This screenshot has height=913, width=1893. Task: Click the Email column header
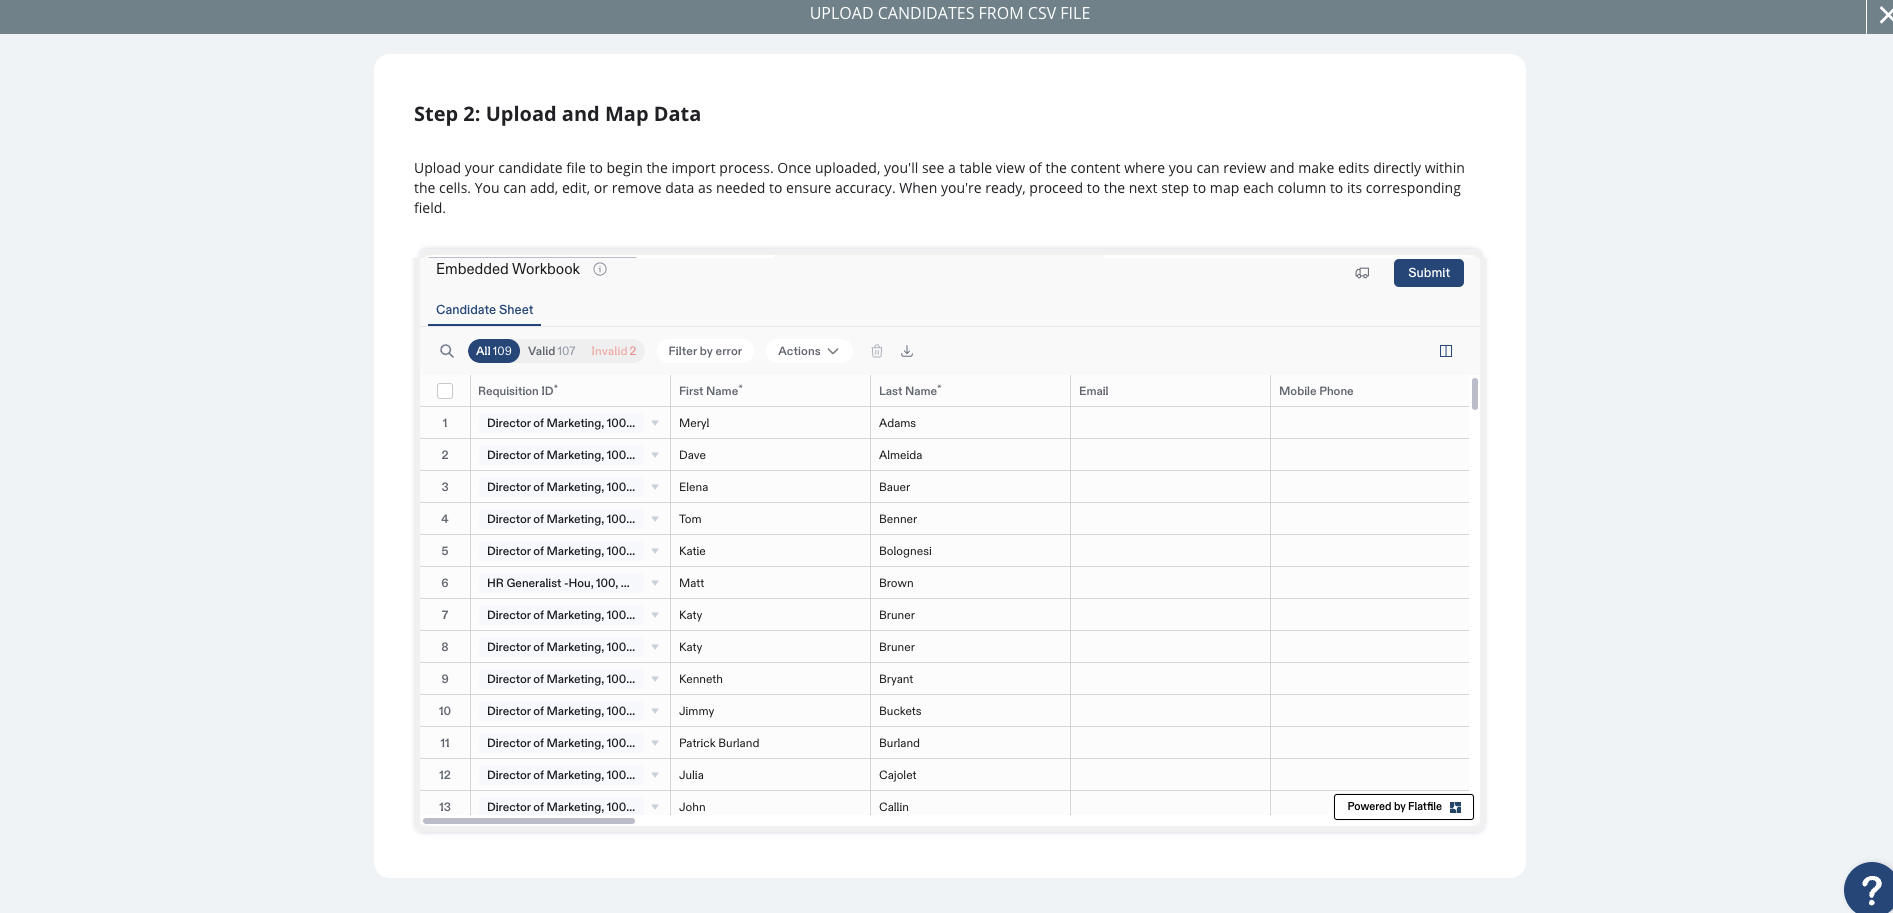pos(1170,391)
